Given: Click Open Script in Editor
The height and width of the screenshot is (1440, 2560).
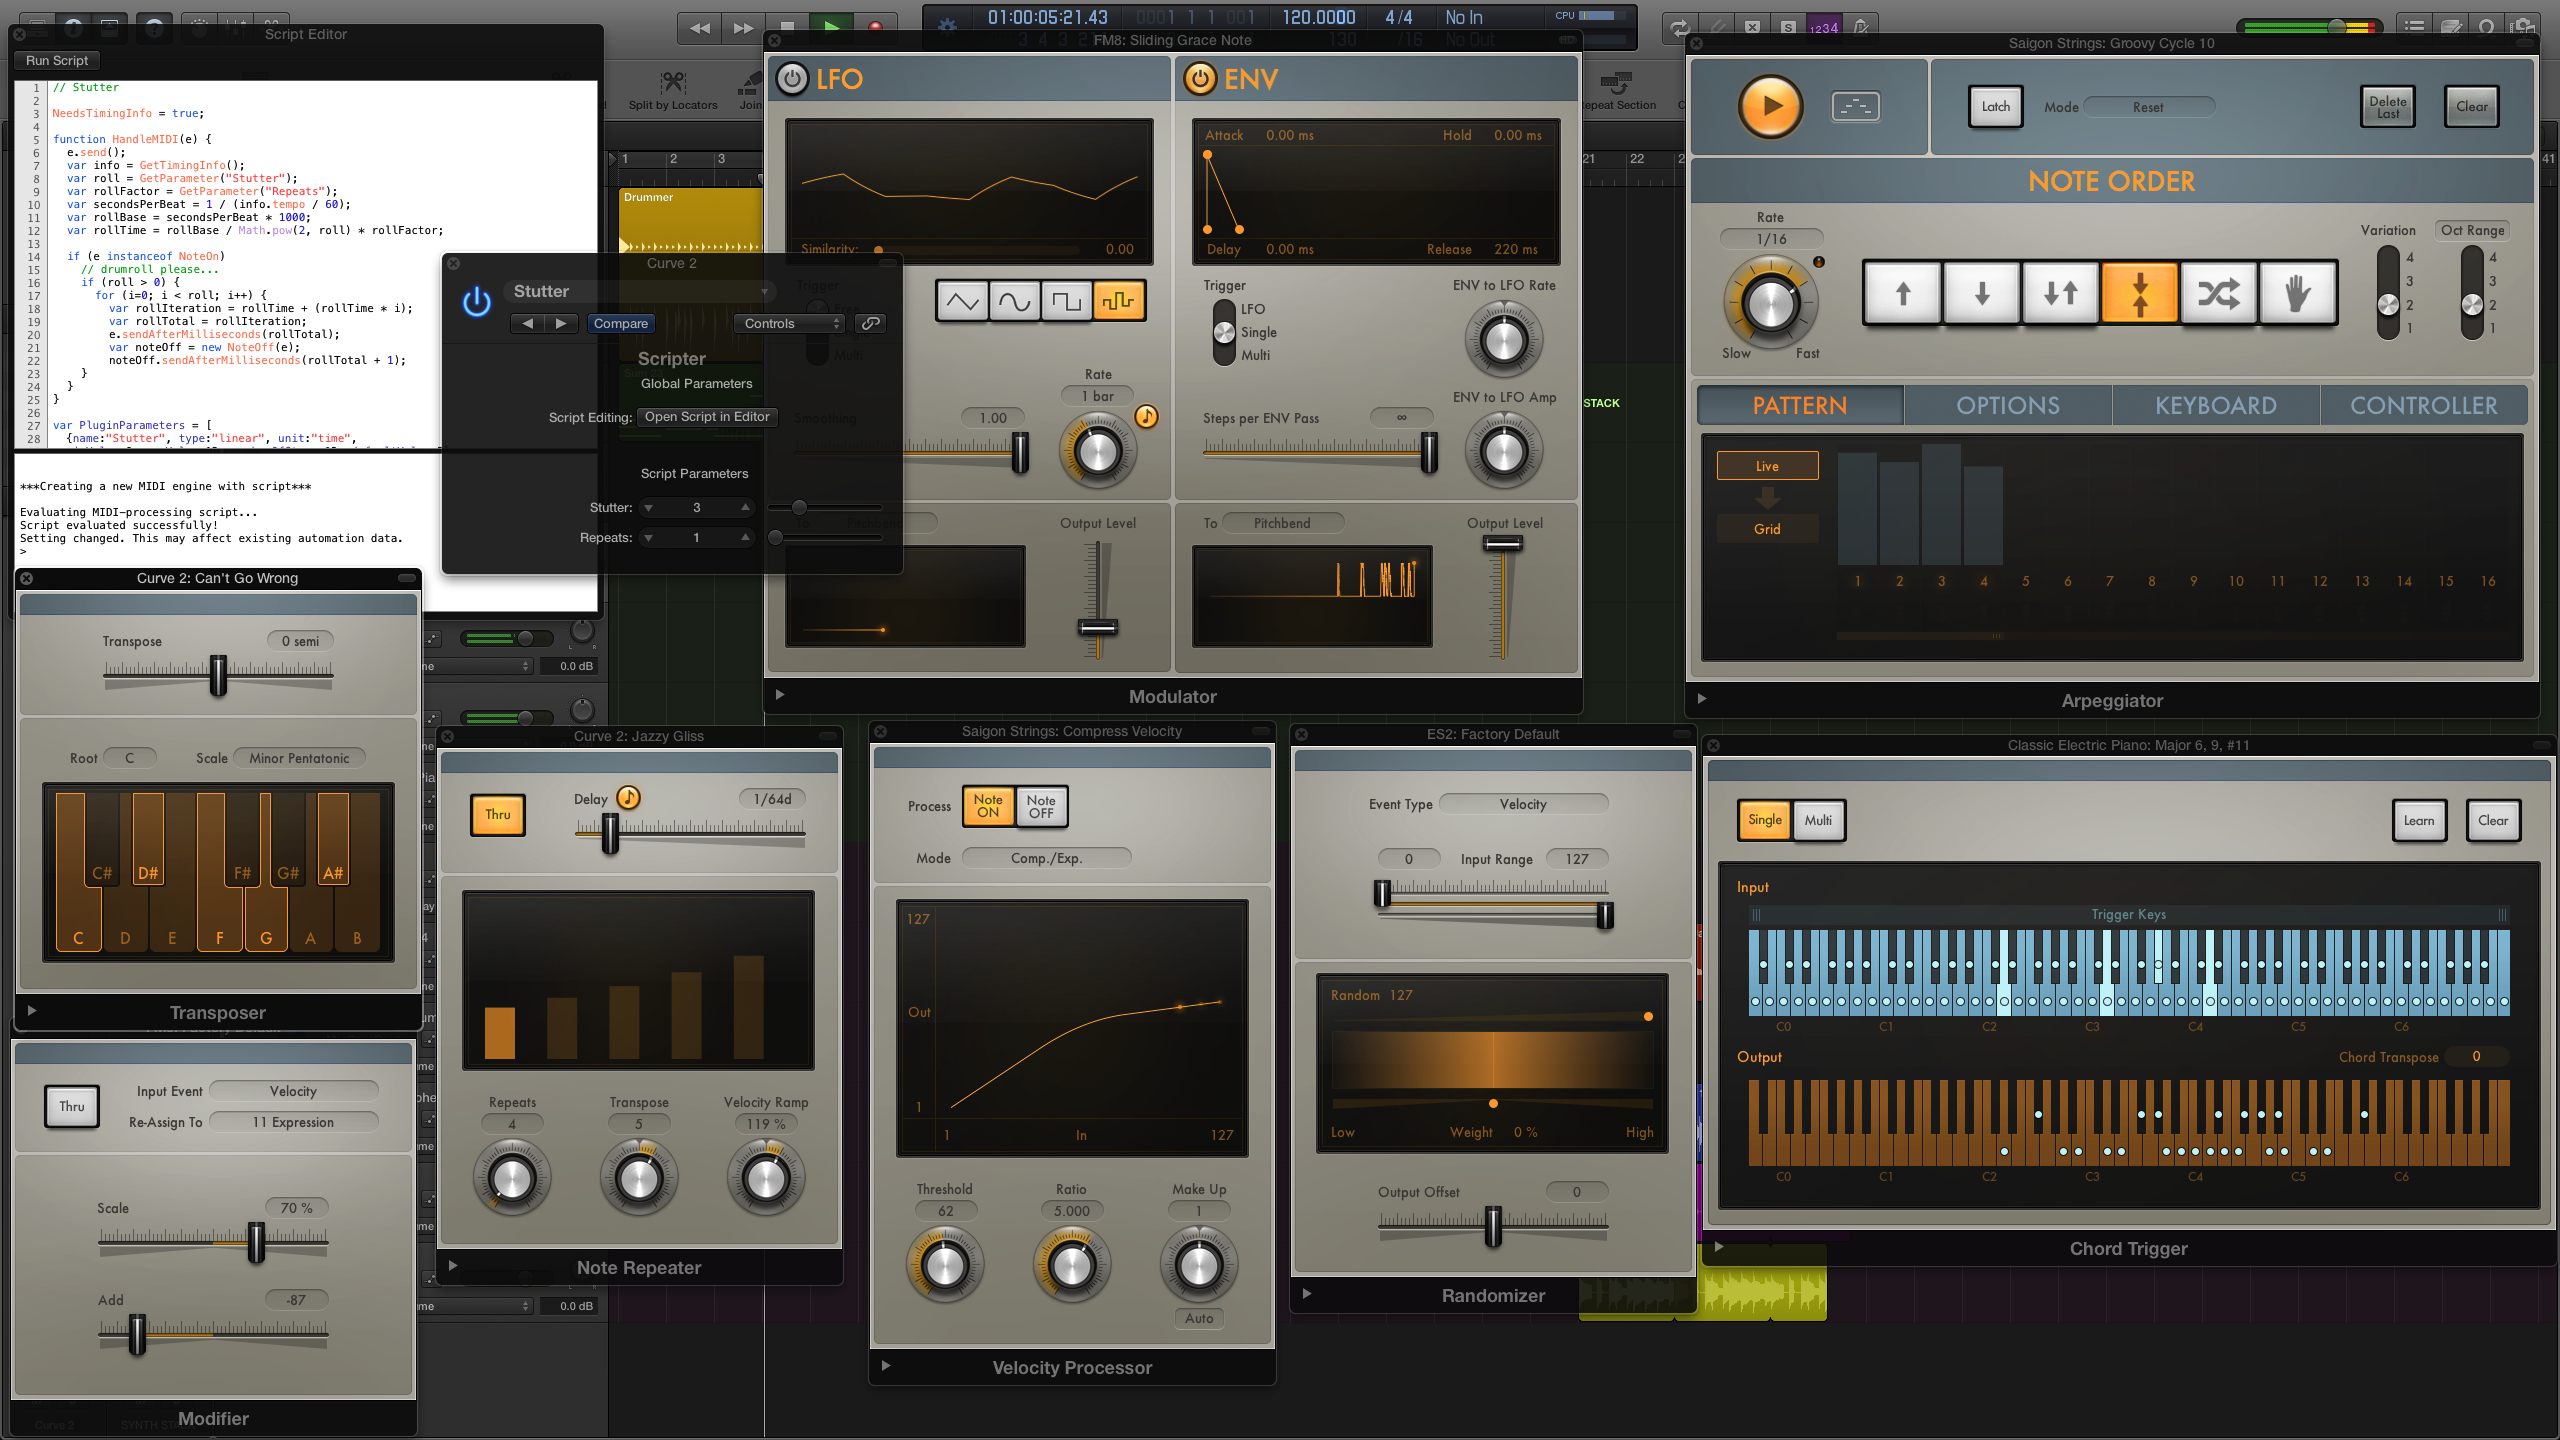Looking at the screenshot, I should click(x=706, y=417).
